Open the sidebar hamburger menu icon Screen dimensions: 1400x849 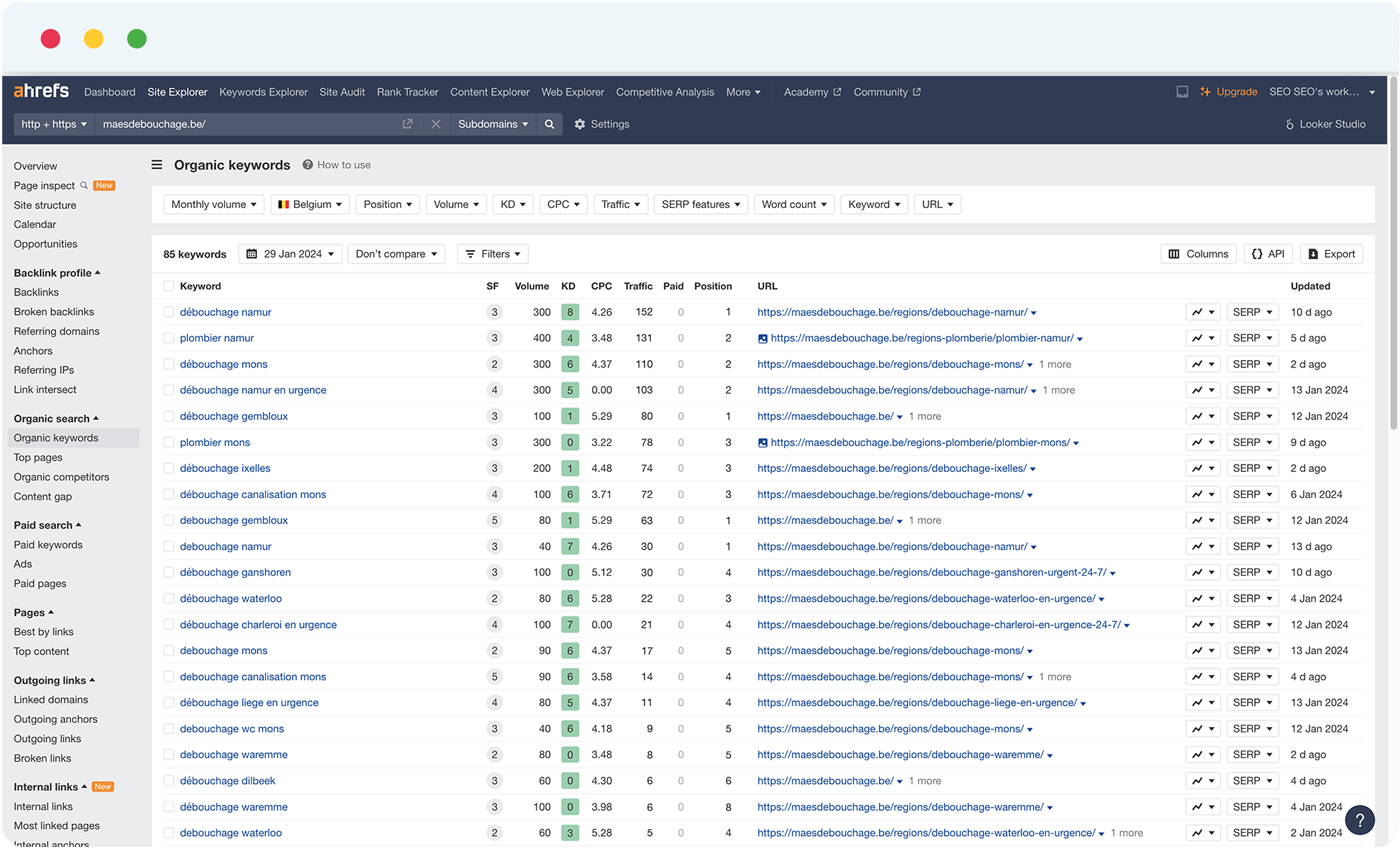[157, 165]
